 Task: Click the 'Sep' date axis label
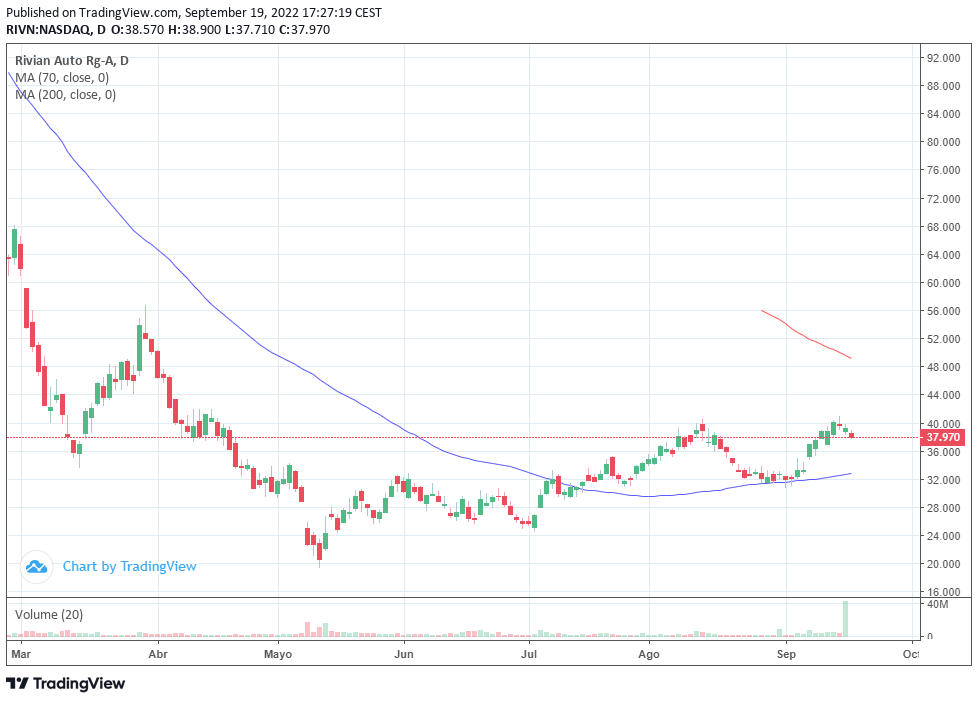tap(786, 655)
